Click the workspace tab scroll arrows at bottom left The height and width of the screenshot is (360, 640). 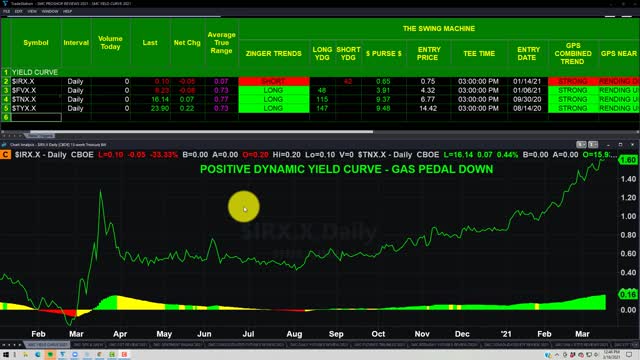(x=11, y=345)
